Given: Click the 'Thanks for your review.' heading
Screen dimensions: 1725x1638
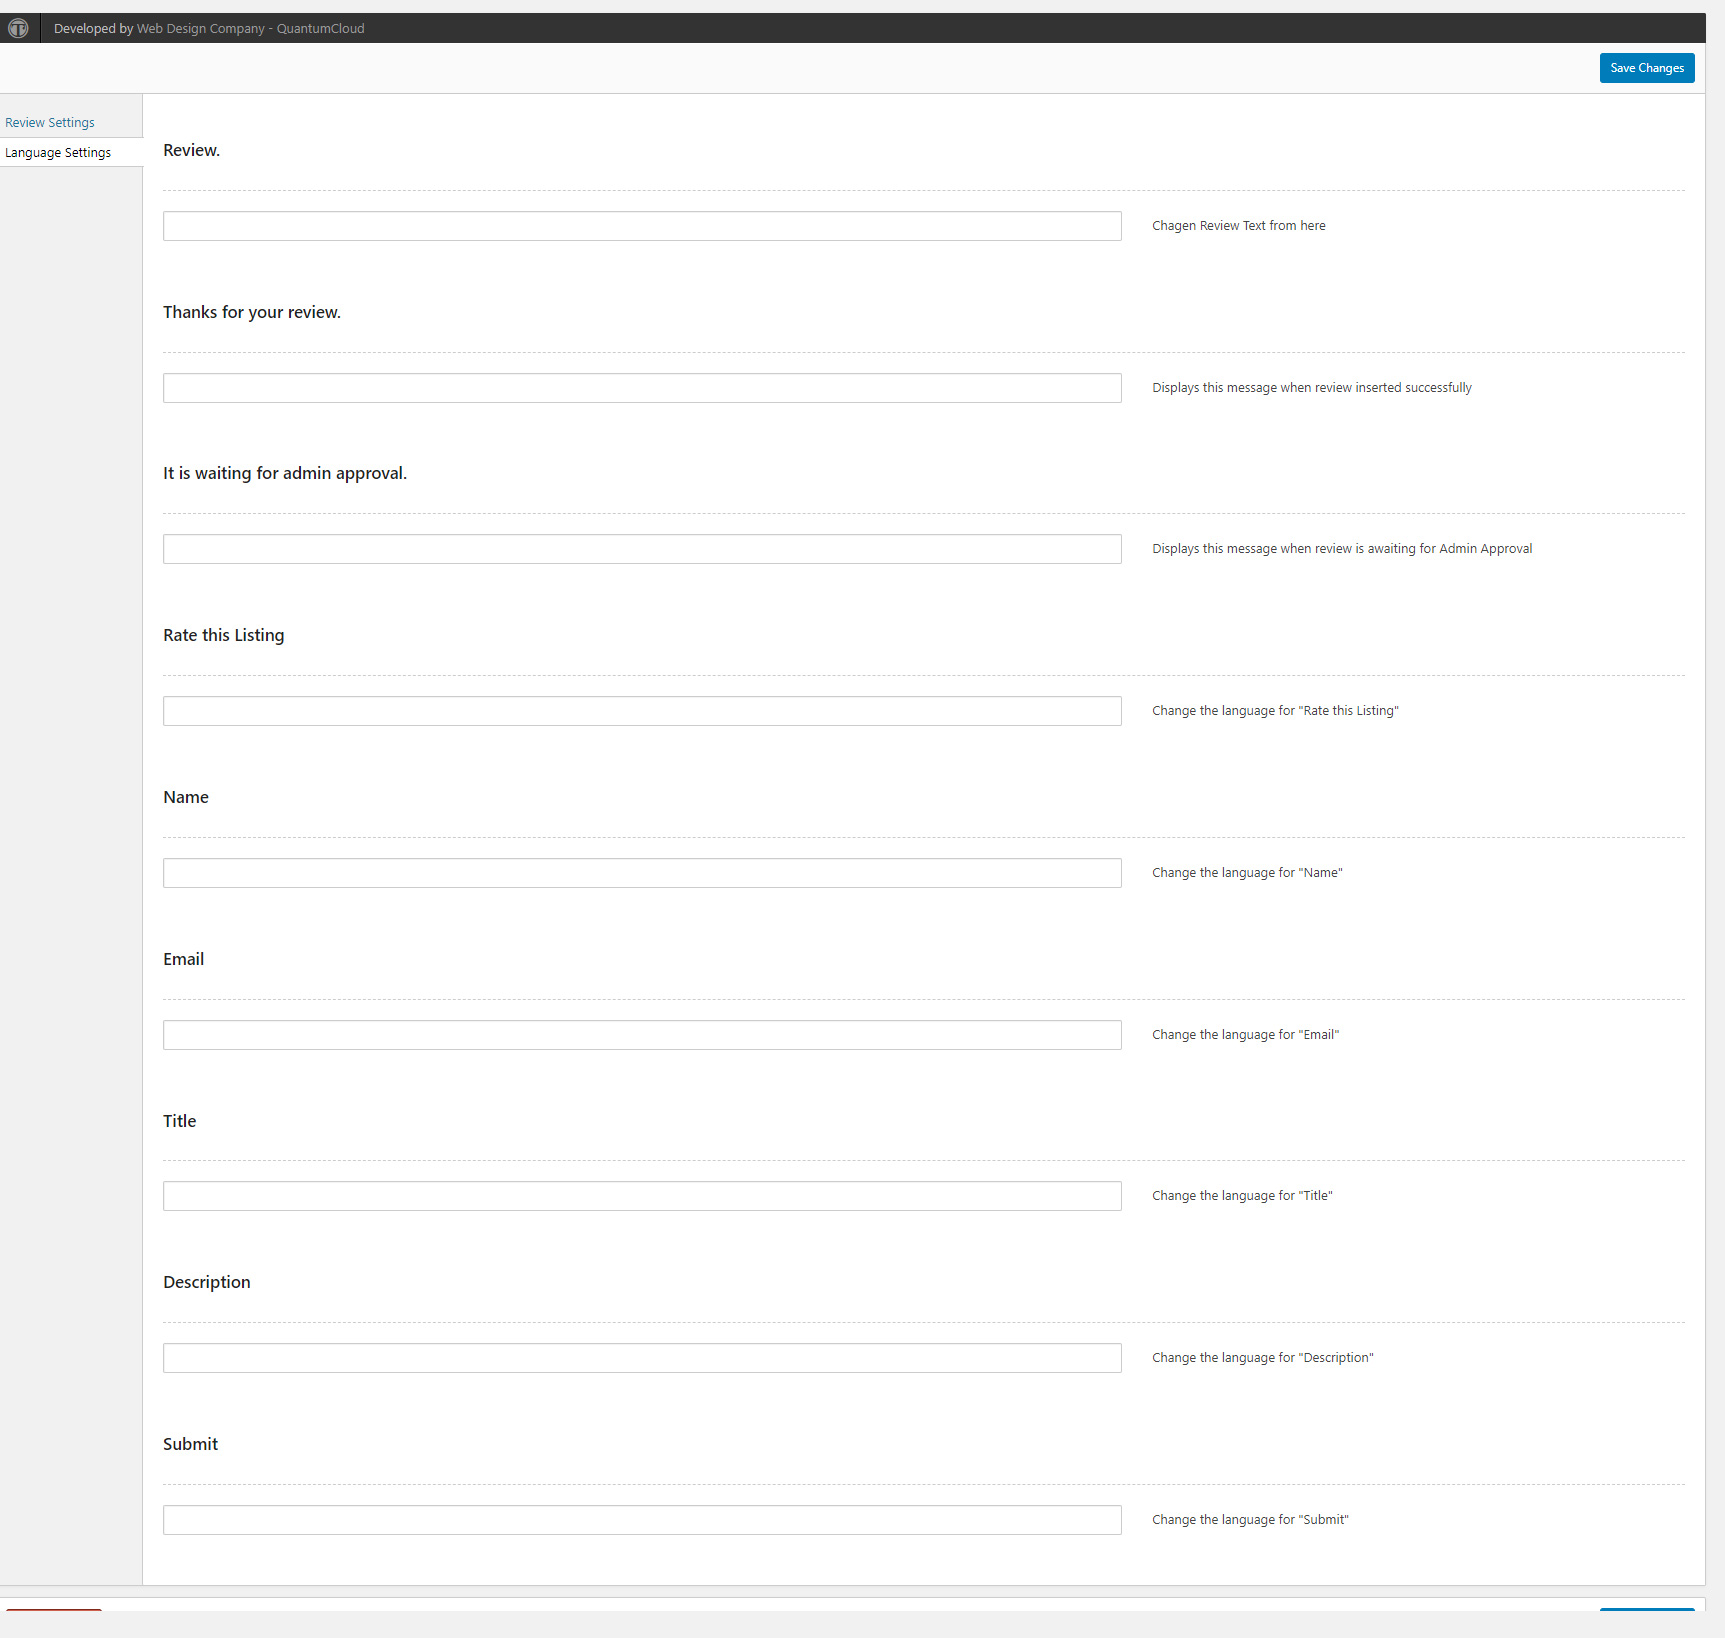Looking at the screenshot, I should point(252,312).
